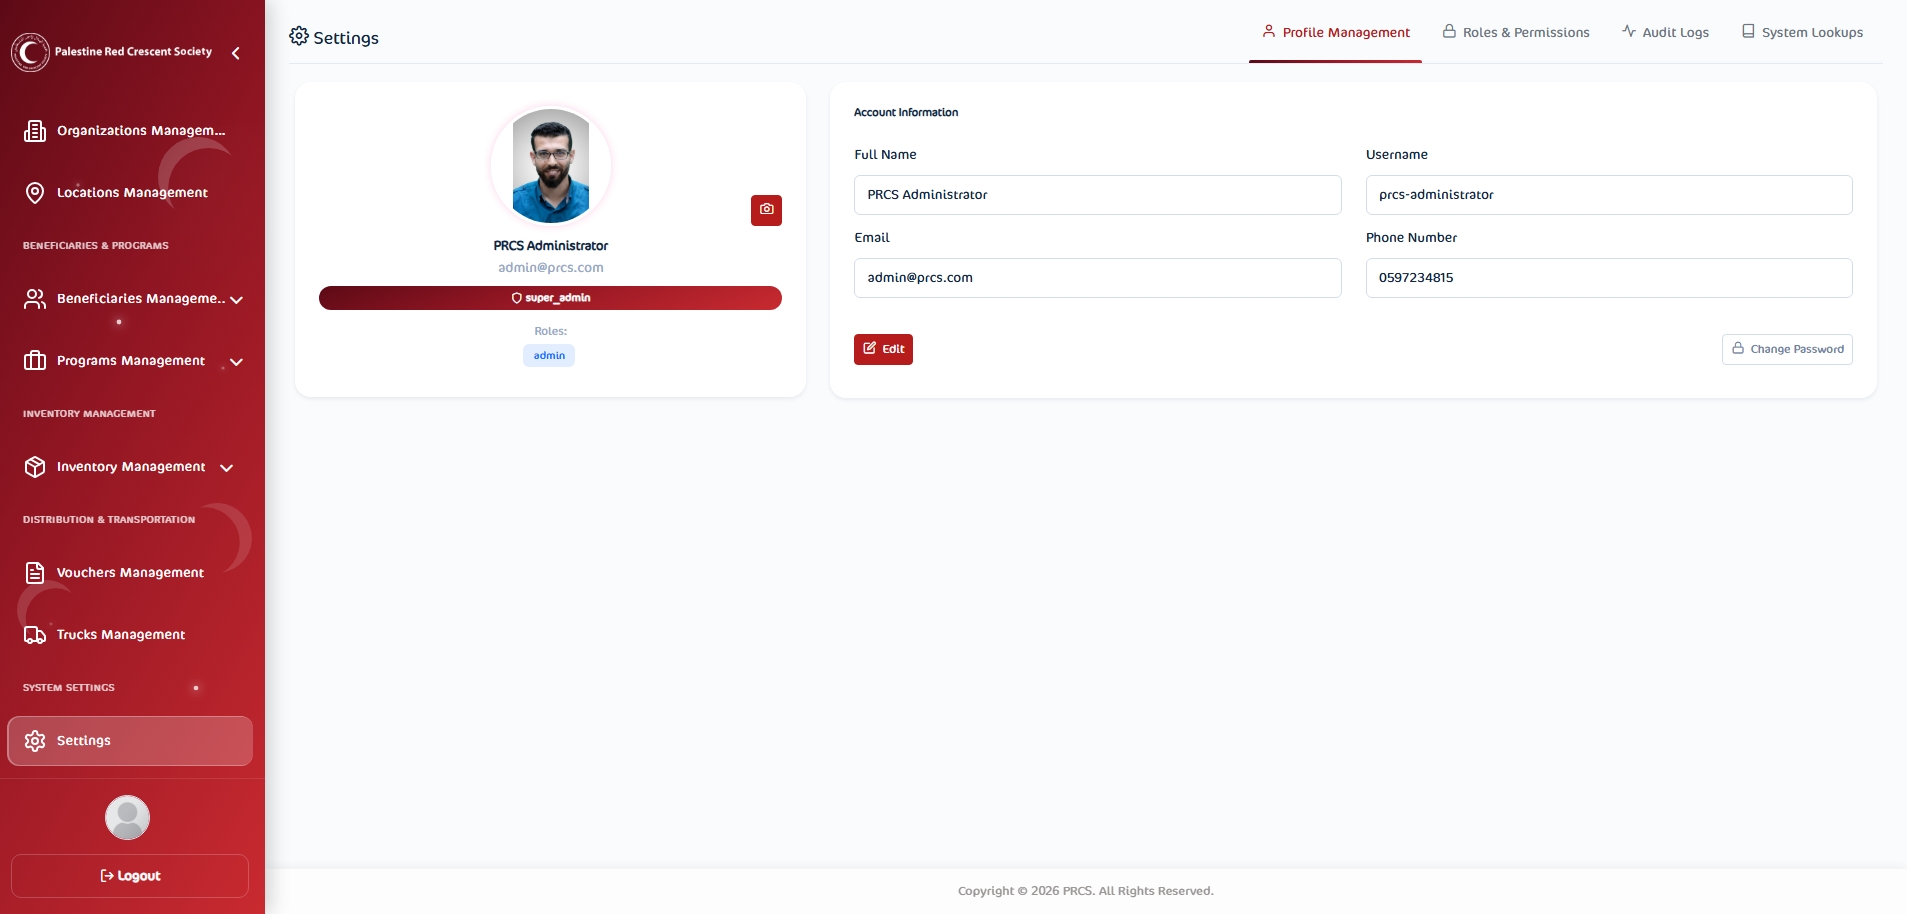Log out using the Logout button
Viewport: 1907px width, 914px height.
click(130, 876)
